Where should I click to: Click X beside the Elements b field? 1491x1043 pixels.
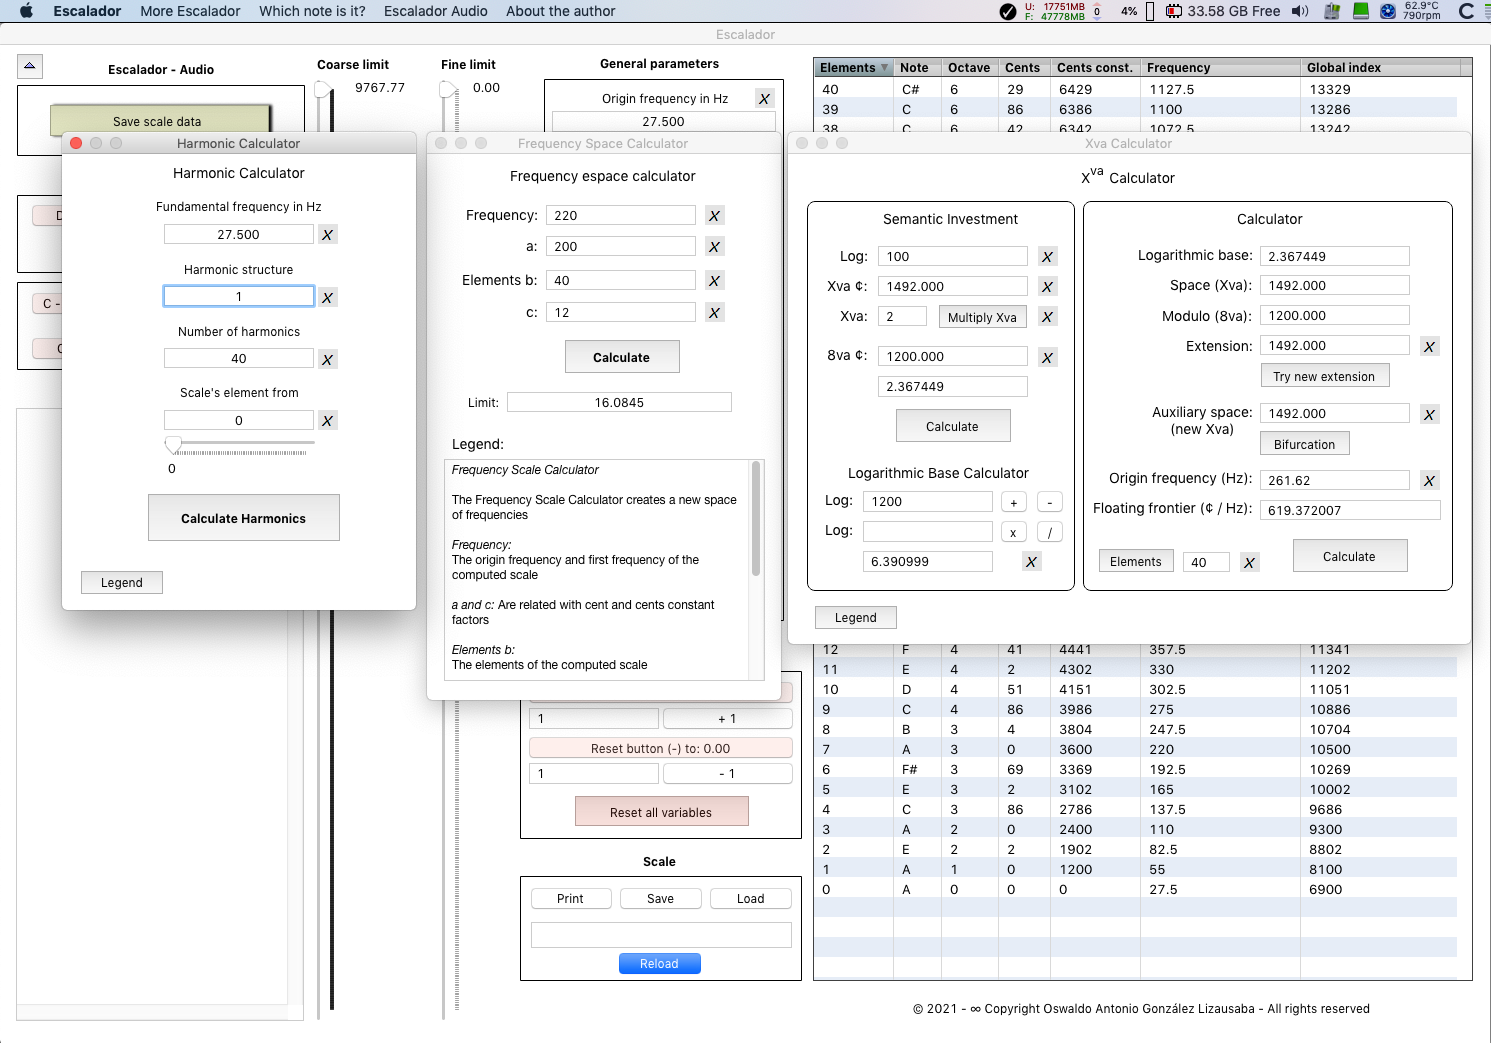click(714, 281)
